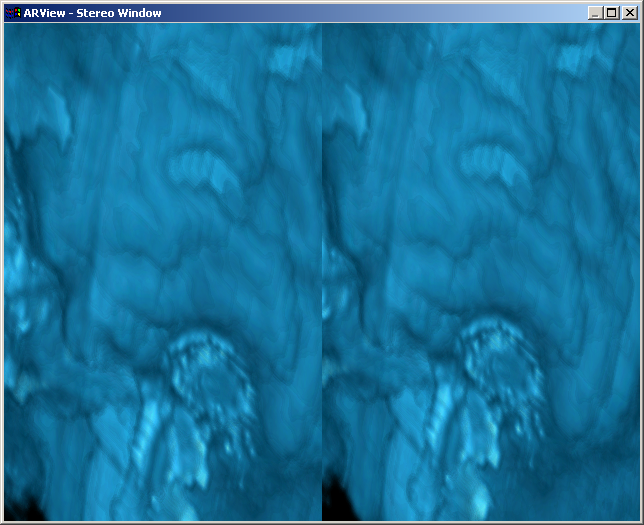Close the ARView Stereo Window
The height and width of the screenshot is (525, 644).
click(x=629, y=13)
